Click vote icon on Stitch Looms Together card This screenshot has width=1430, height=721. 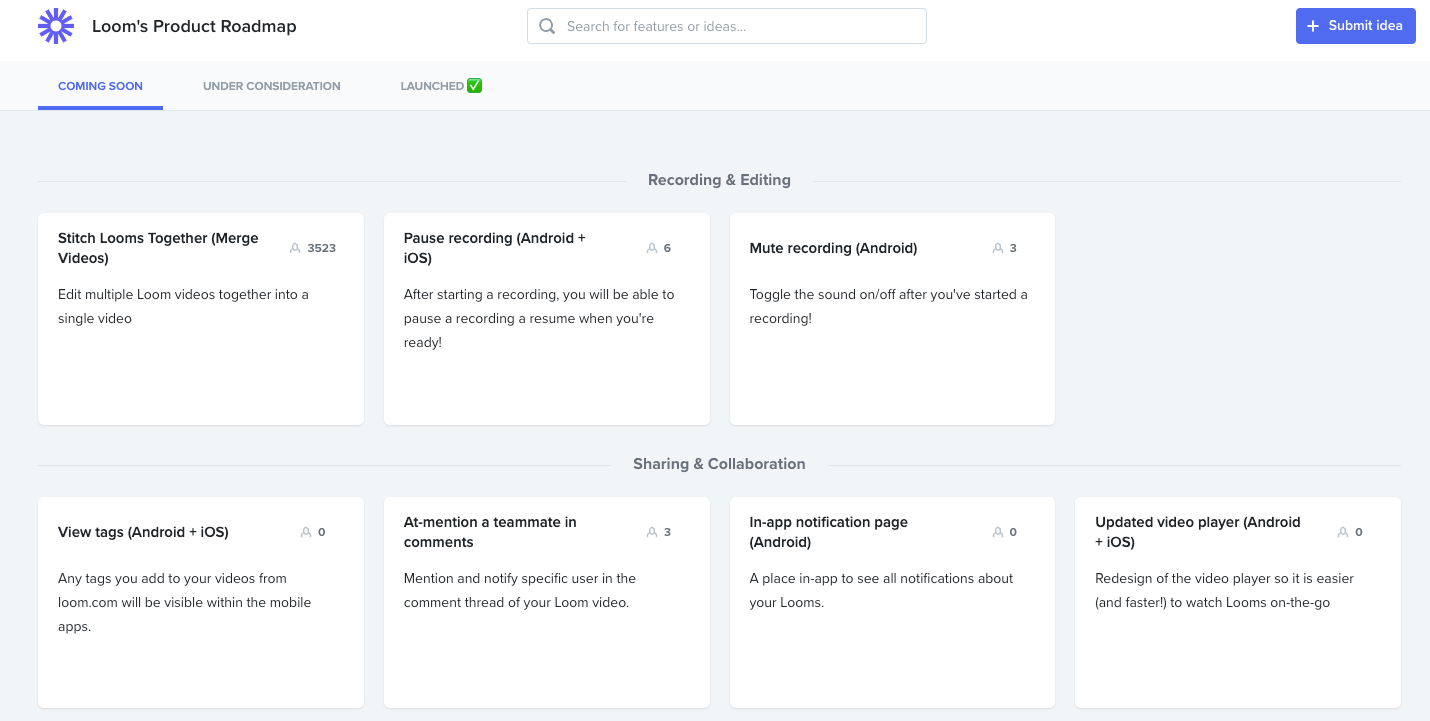(x=295, y=248)
